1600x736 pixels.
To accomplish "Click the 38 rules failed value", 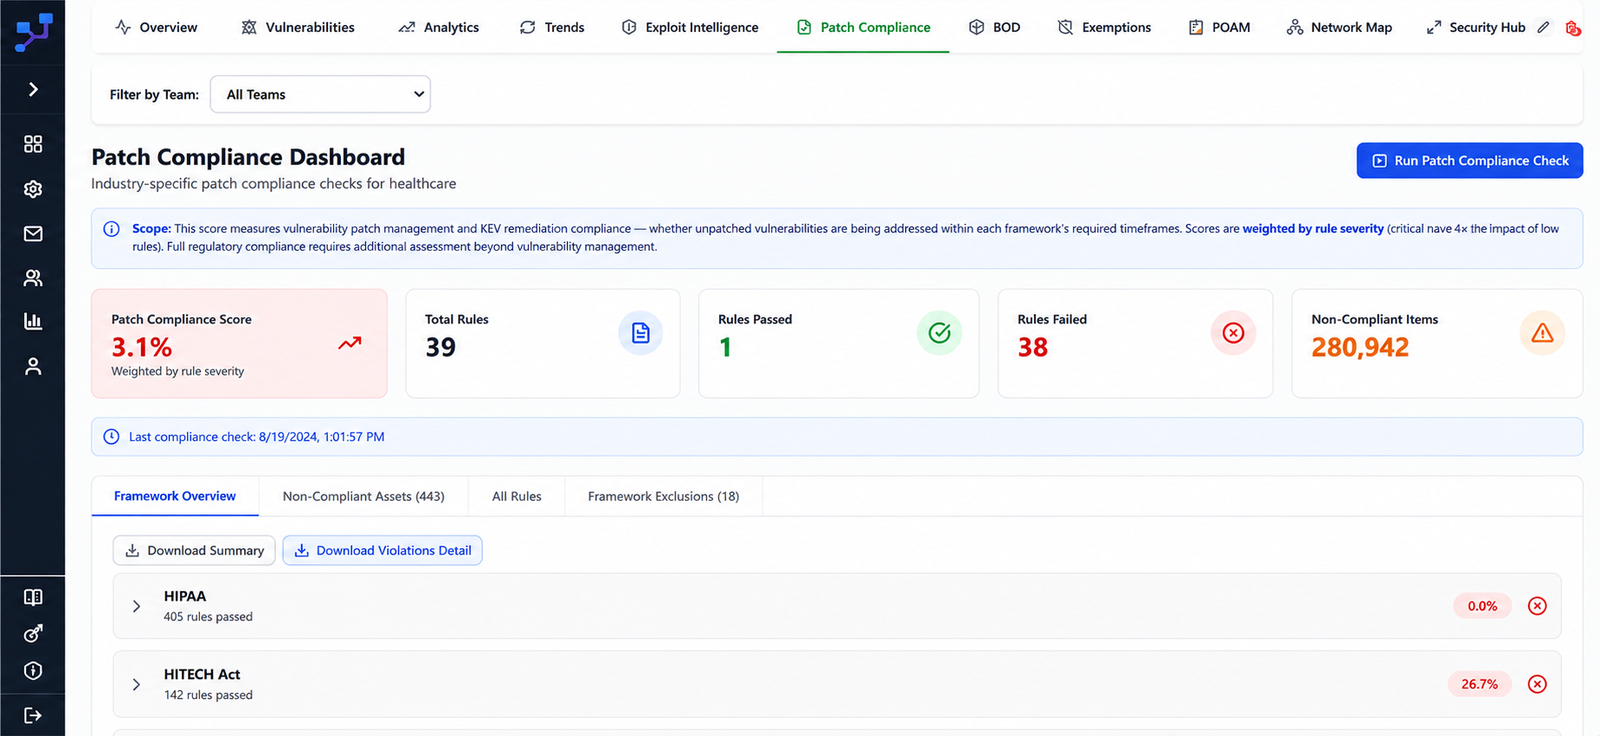I will coord(1033,347).
